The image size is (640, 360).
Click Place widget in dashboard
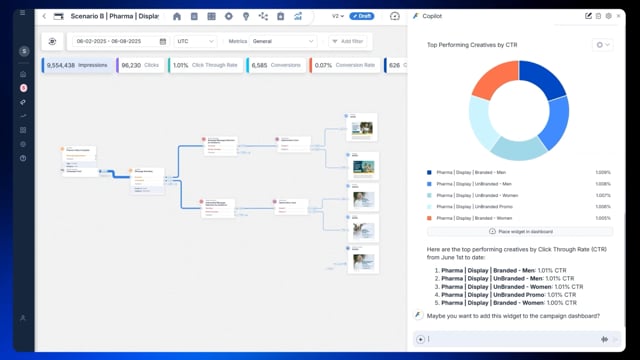click(x=520, y=231)
